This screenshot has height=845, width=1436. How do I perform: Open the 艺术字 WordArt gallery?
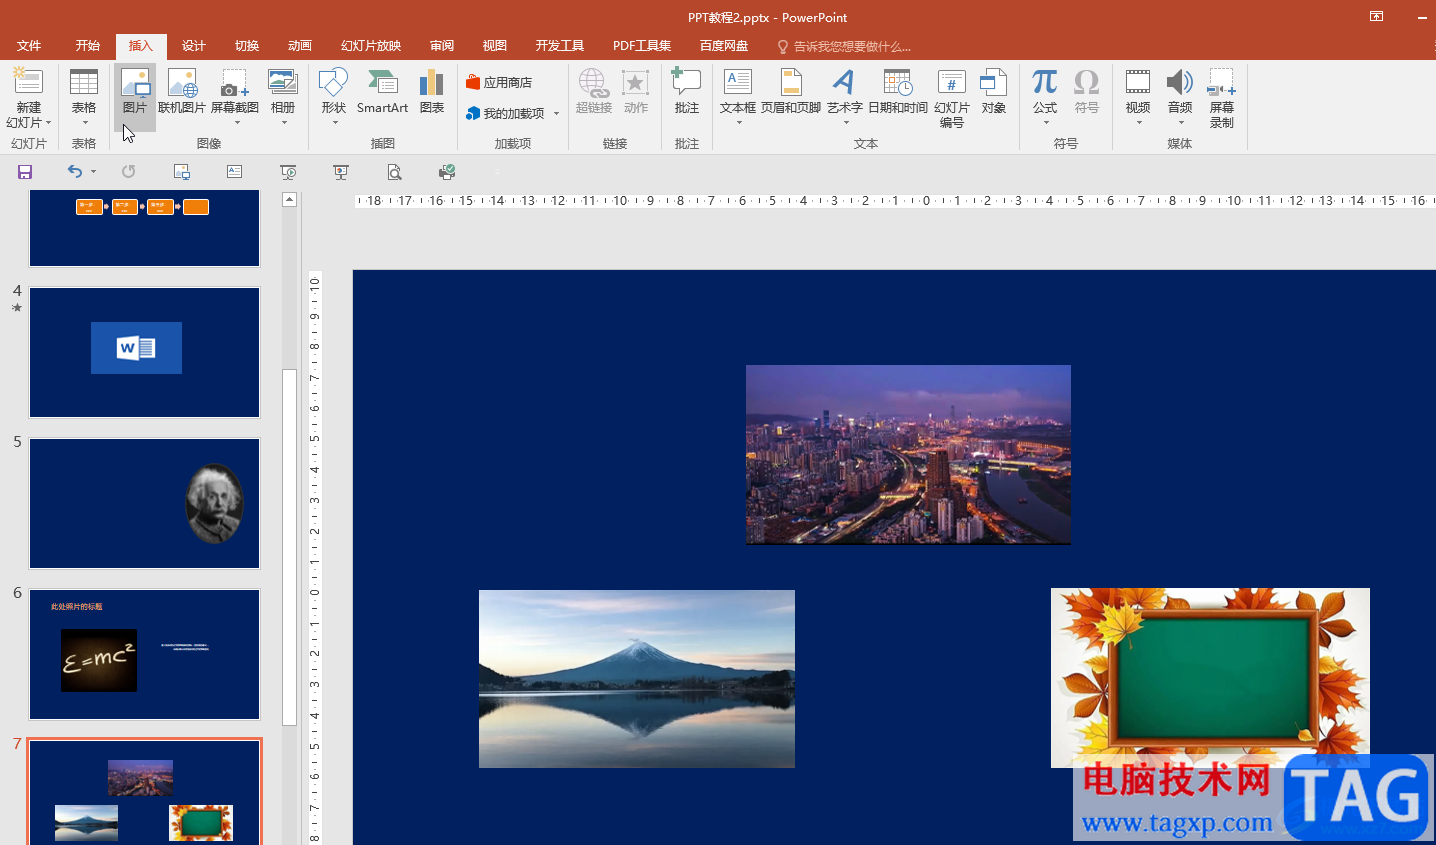(x=845, y=98)
